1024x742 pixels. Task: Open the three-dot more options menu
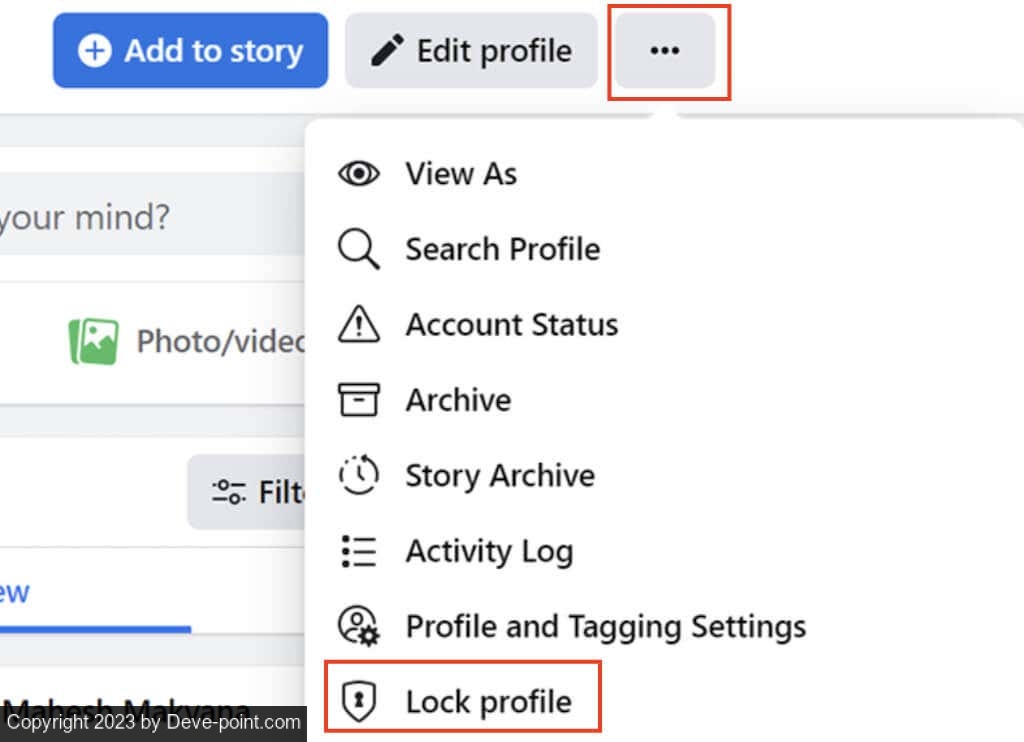[x=665, y=50]
